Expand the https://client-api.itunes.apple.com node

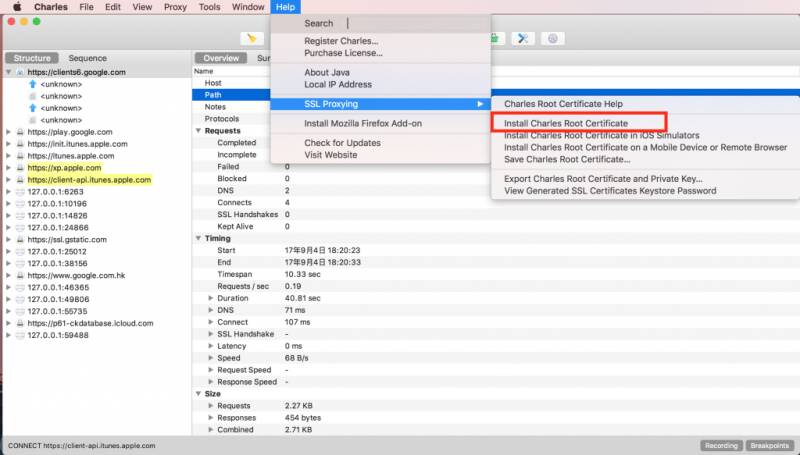coord(8,180)
